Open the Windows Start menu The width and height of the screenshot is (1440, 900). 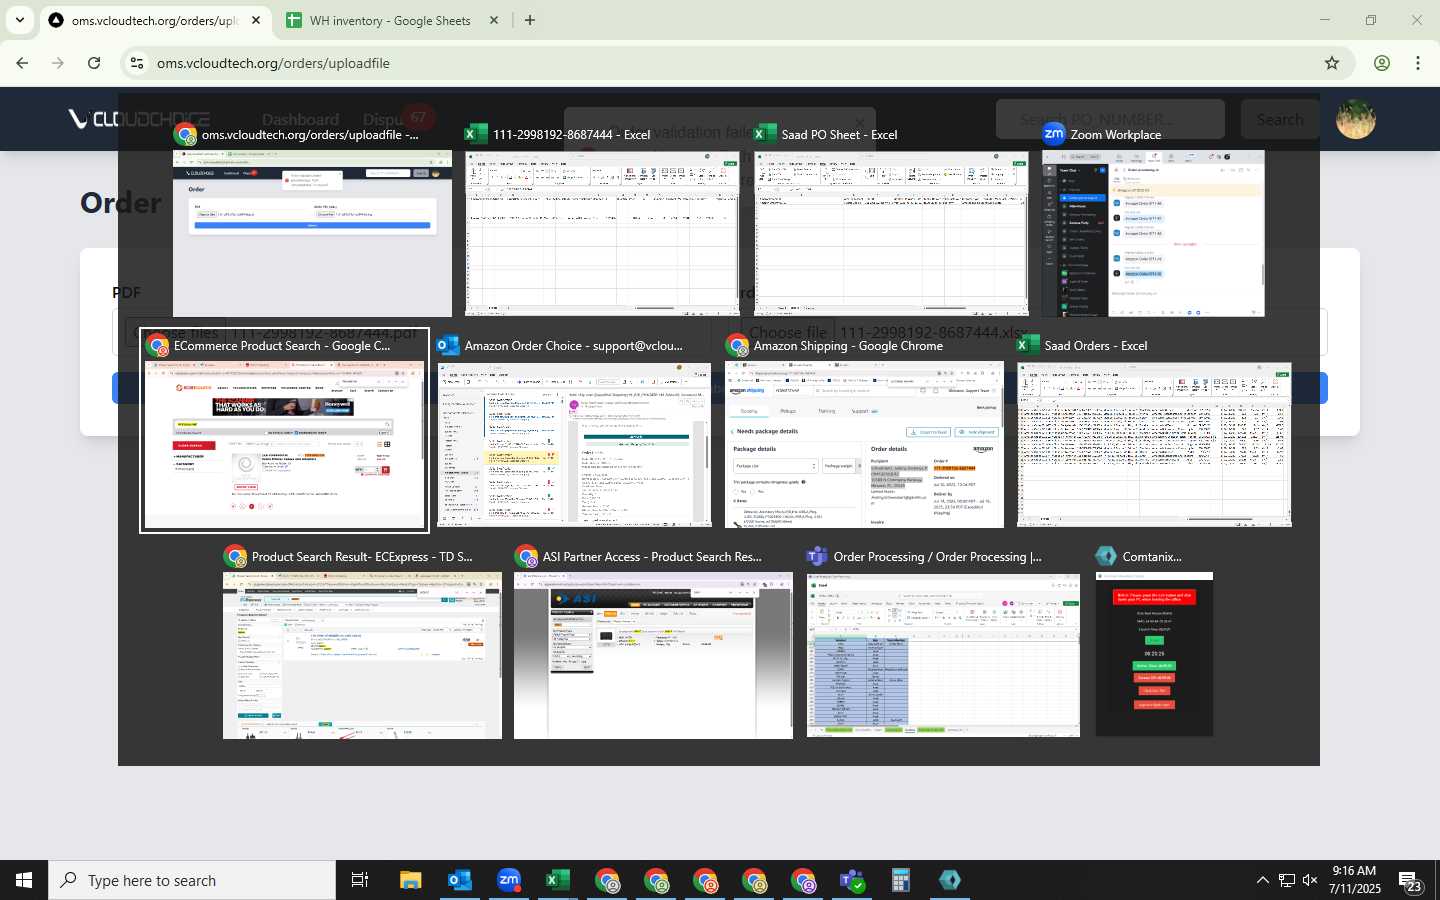24,880
